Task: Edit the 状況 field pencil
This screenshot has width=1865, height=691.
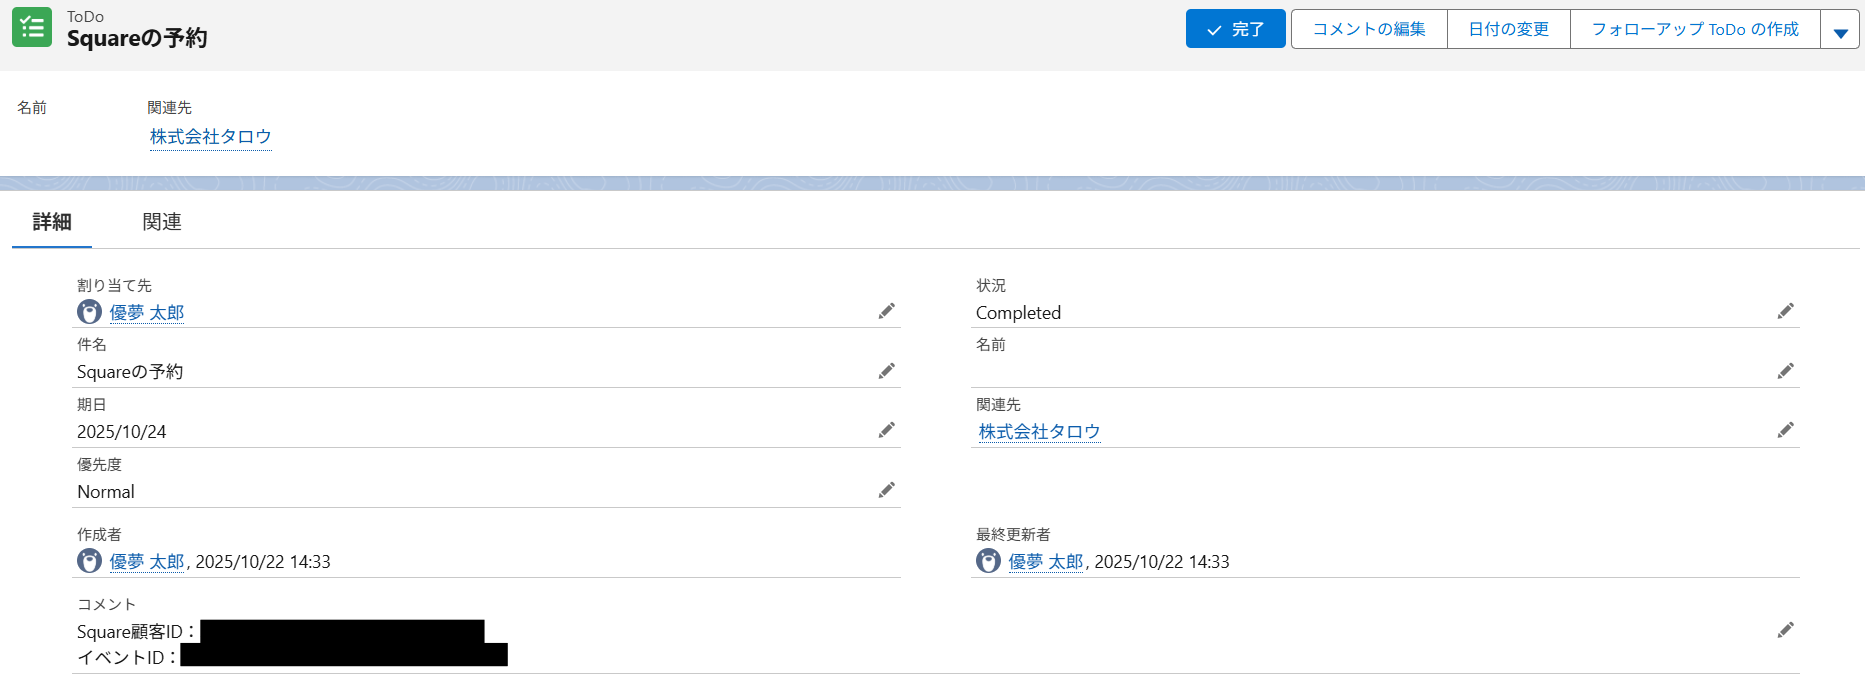Action: pyautogui.click(x=1785, y=312)
